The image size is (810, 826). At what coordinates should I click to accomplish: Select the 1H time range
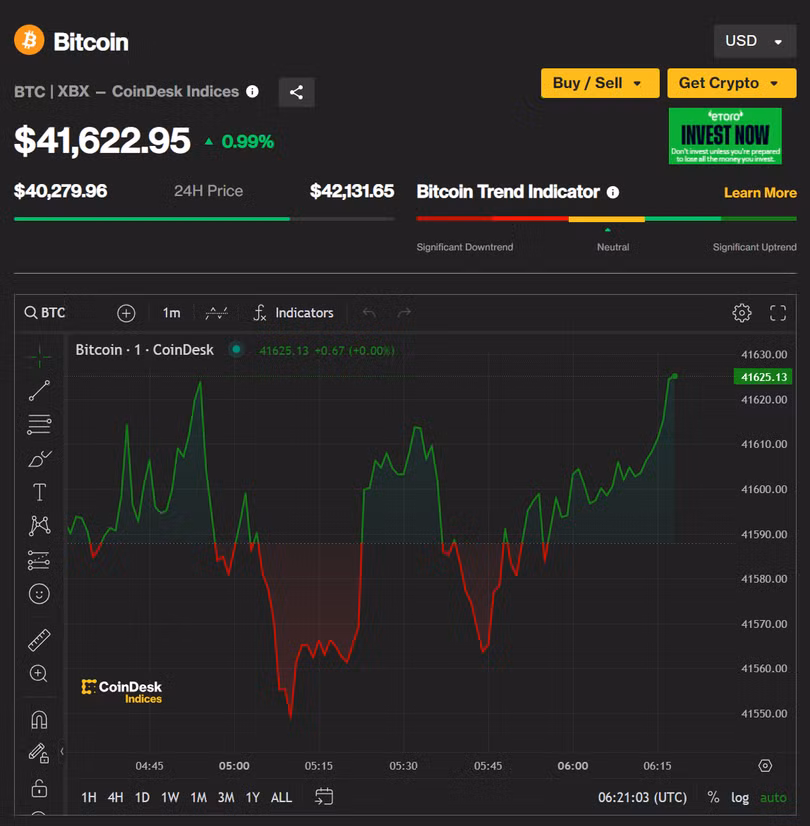click(x=89, y=797)
